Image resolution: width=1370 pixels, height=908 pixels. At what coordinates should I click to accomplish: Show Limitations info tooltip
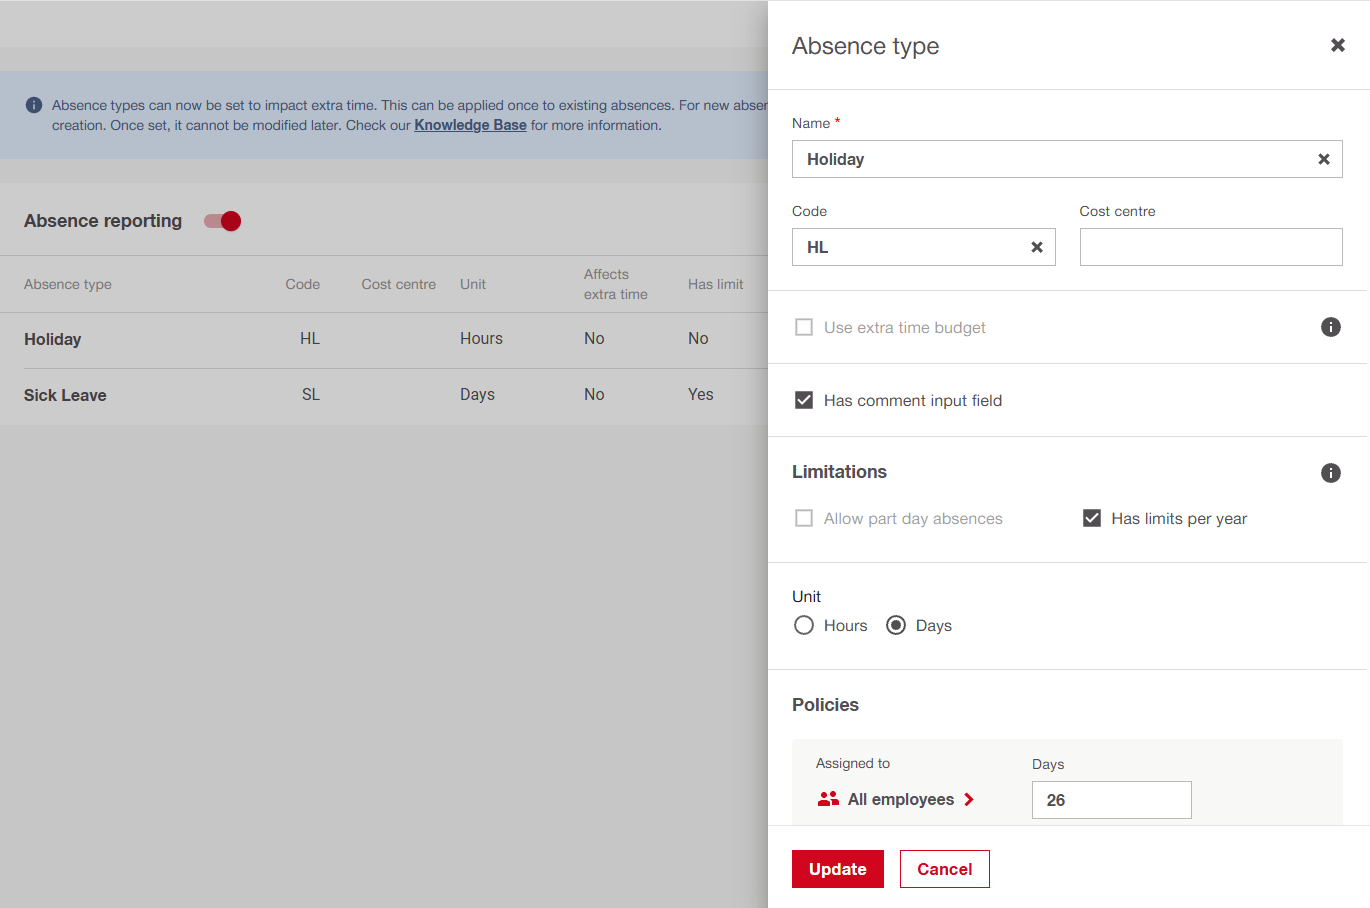coord(1330,473)
